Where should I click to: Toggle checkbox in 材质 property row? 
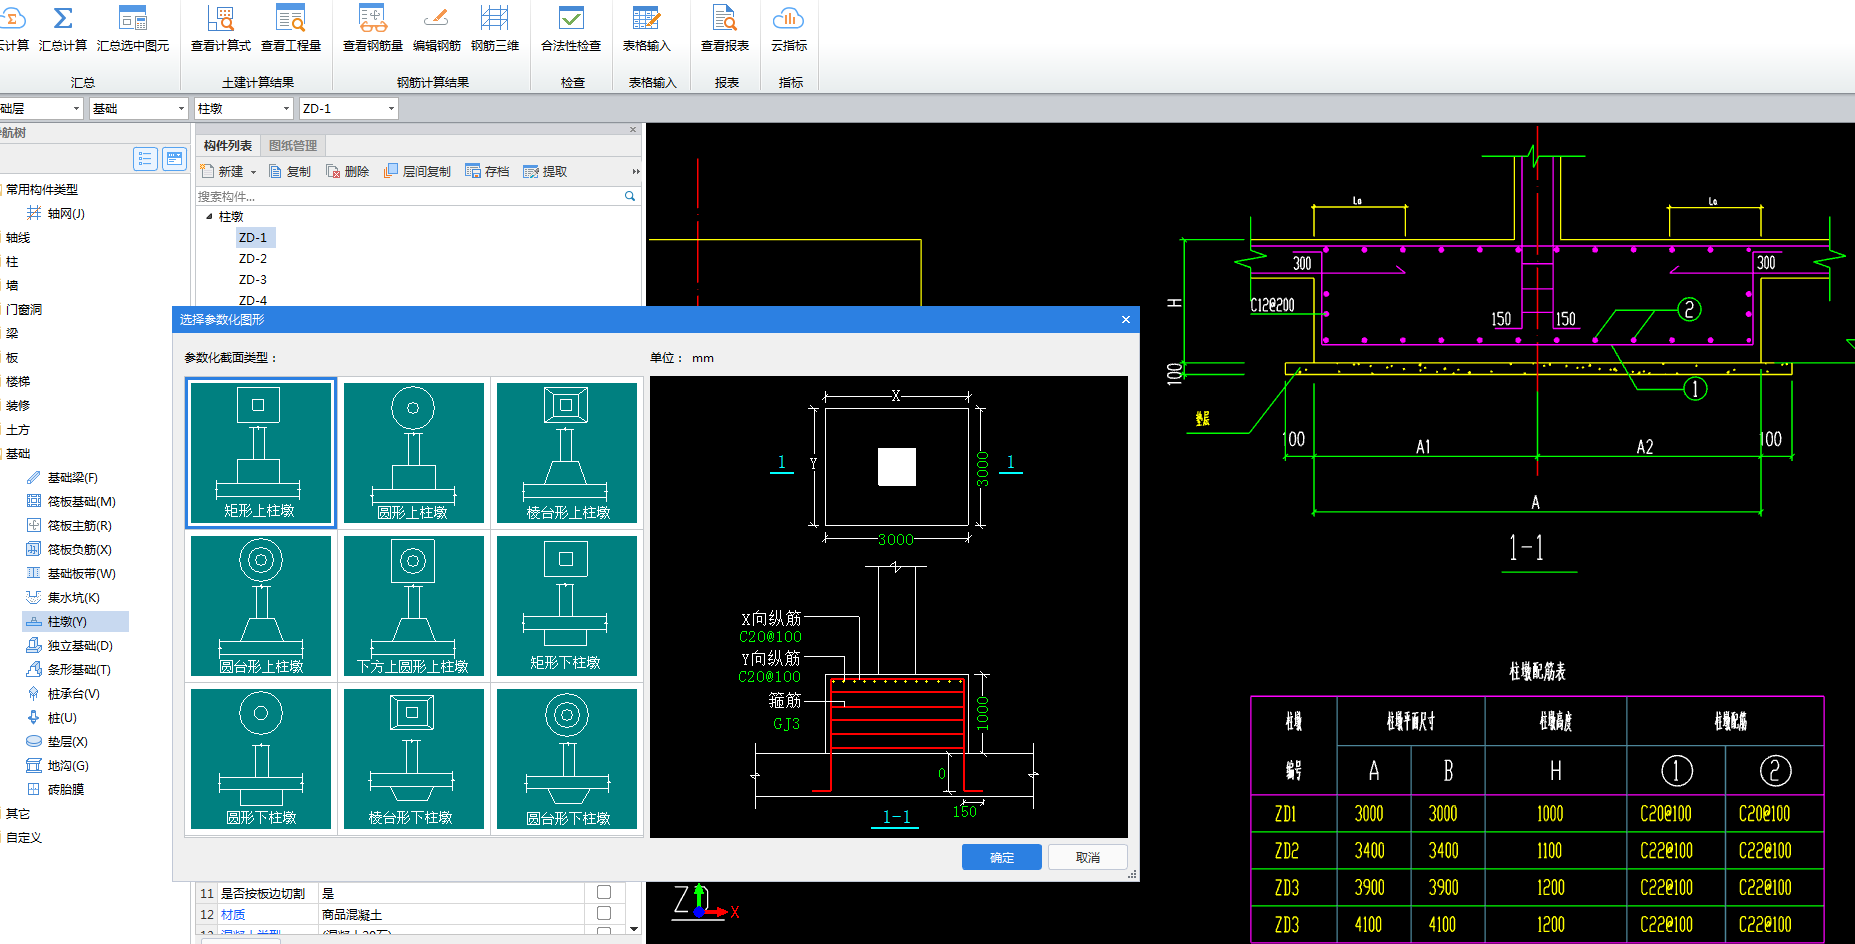tap(604, 913)
